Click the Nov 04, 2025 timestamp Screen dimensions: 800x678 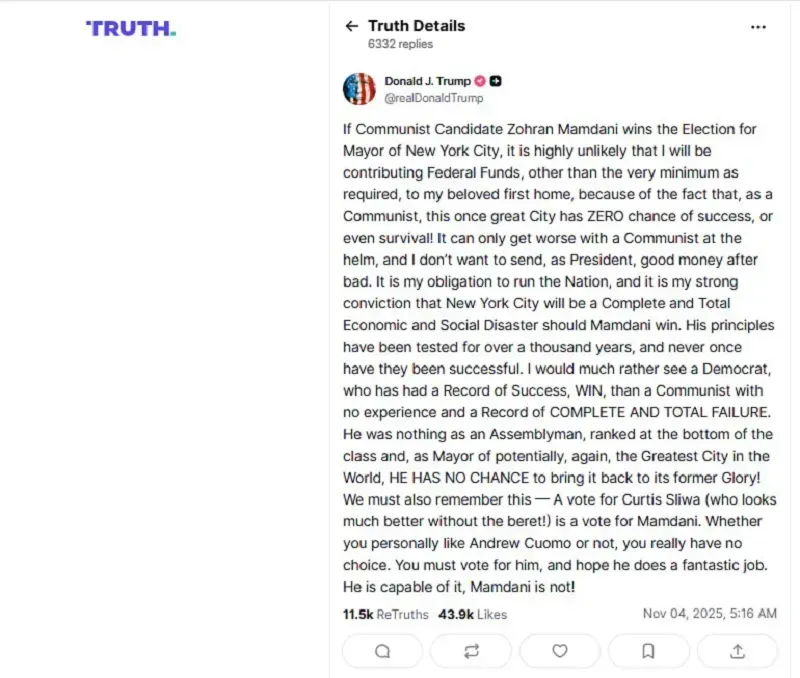point(709,614)
